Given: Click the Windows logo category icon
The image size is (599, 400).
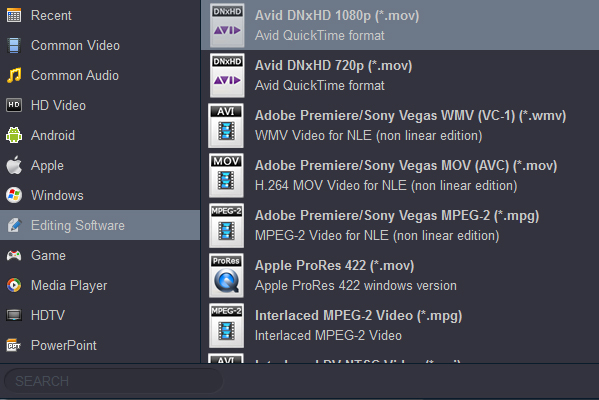Looking at the screenshot, I should point(14,195).
